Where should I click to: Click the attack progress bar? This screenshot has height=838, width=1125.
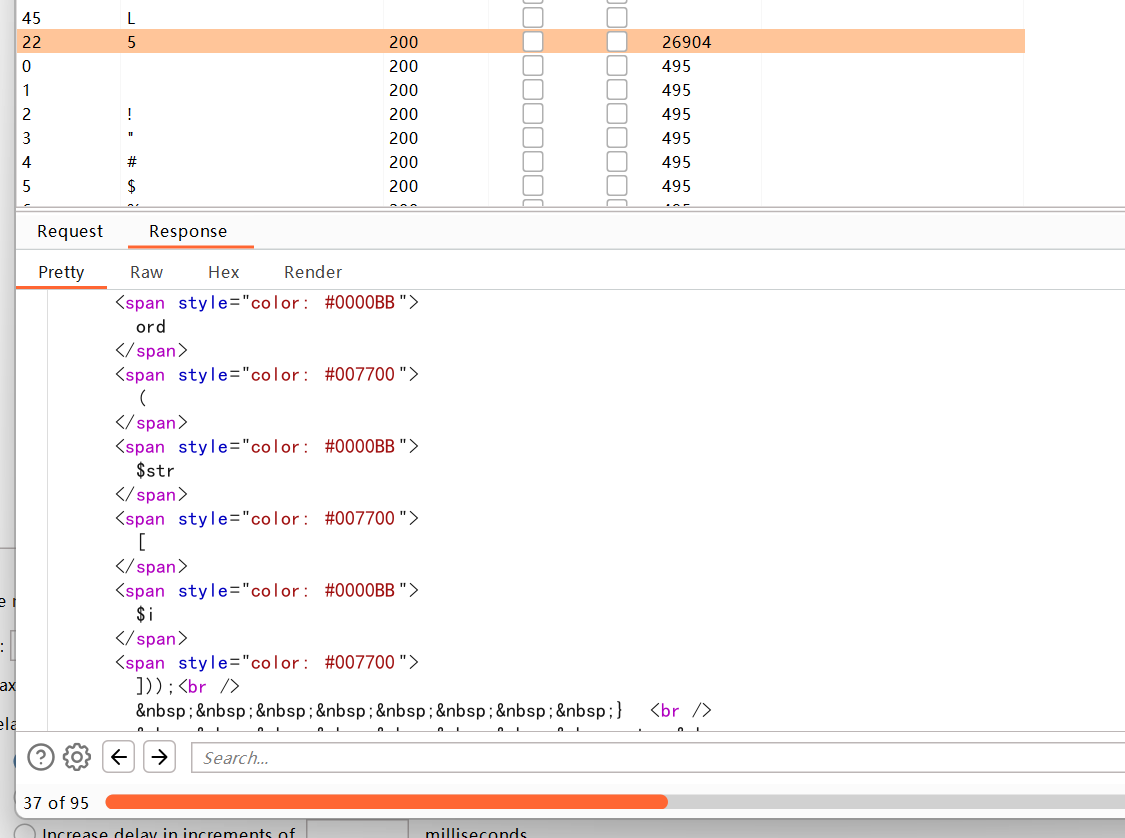(615, 802)
